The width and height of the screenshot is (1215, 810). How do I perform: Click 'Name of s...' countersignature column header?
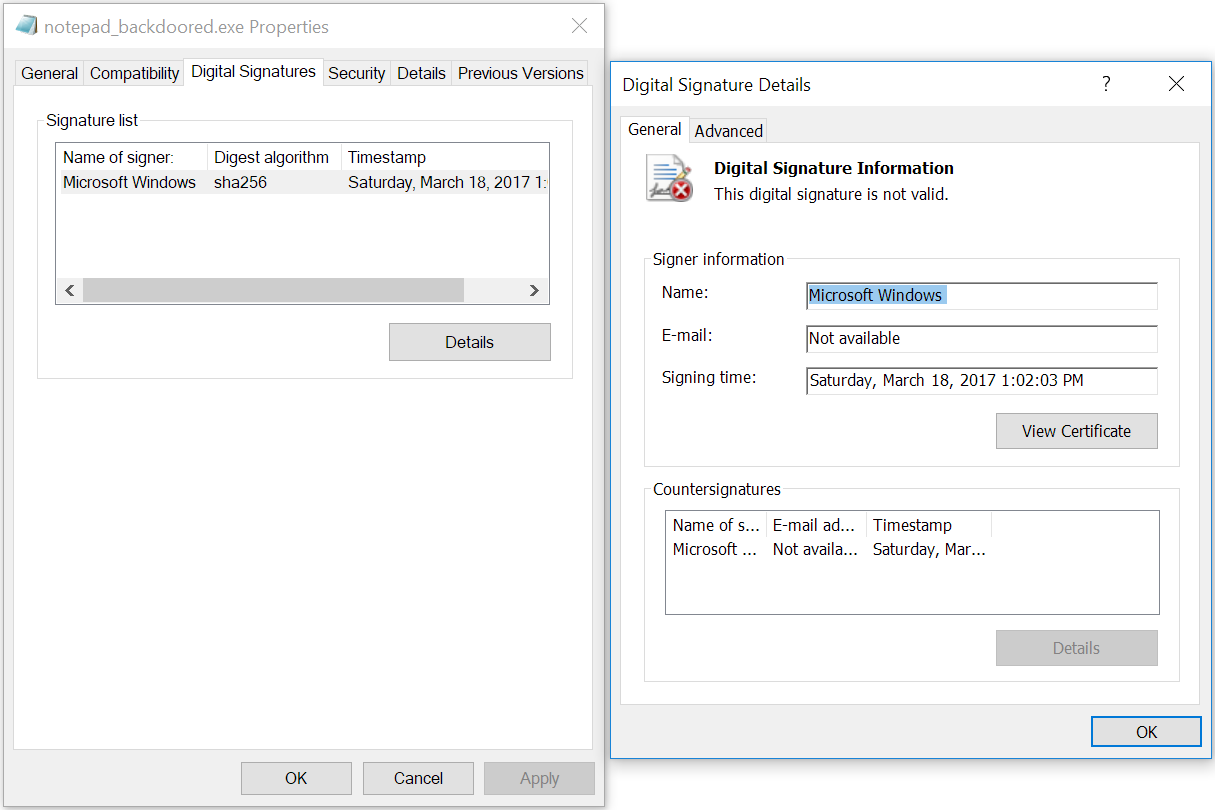tap(716, 525)
